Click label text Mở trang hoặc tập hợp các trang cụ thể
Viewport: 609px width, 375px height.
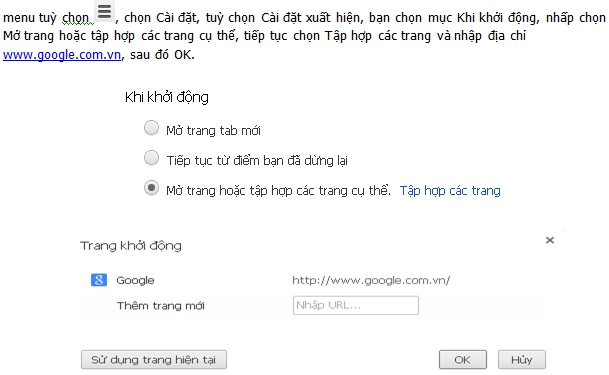point(278,191)
